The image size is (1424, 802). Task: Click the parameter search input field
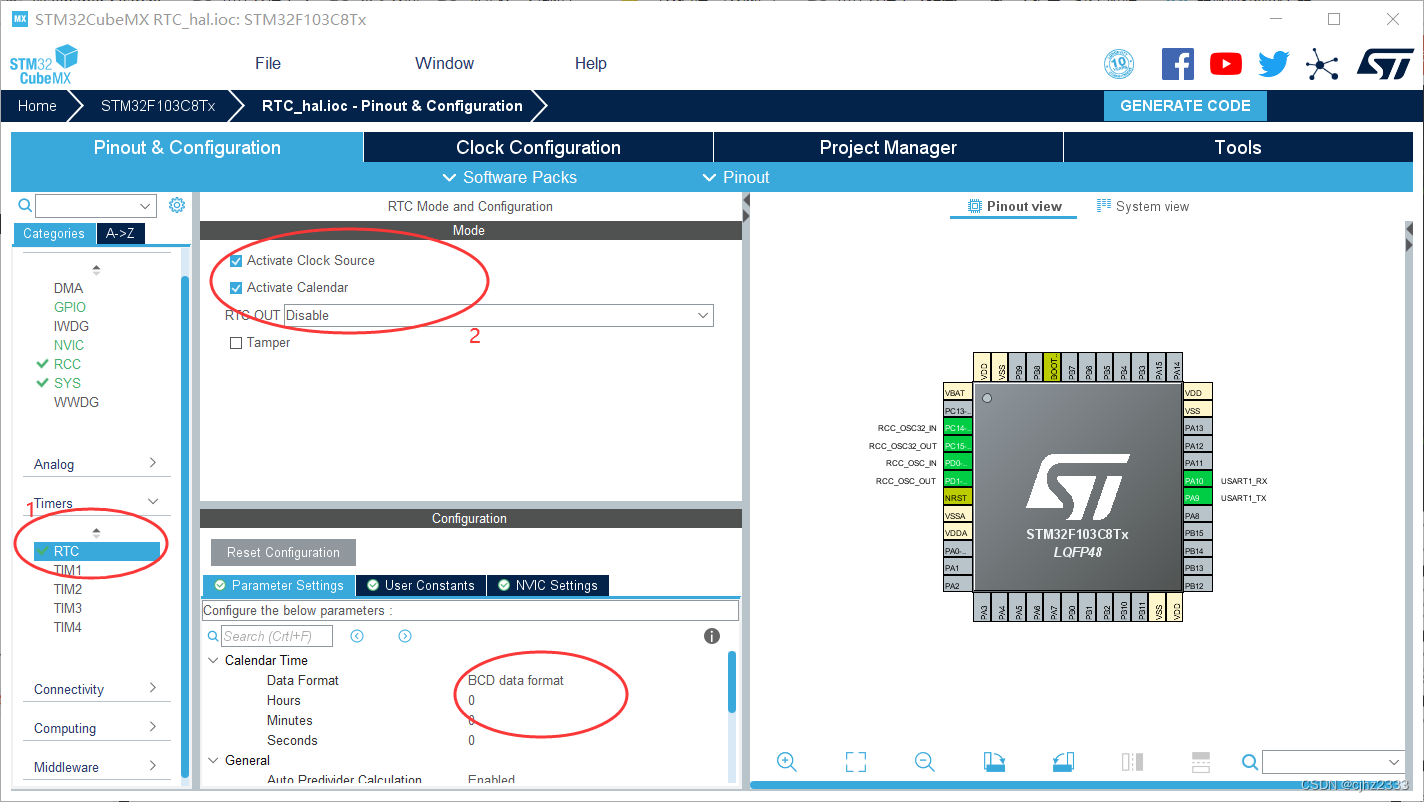[276, 636]
